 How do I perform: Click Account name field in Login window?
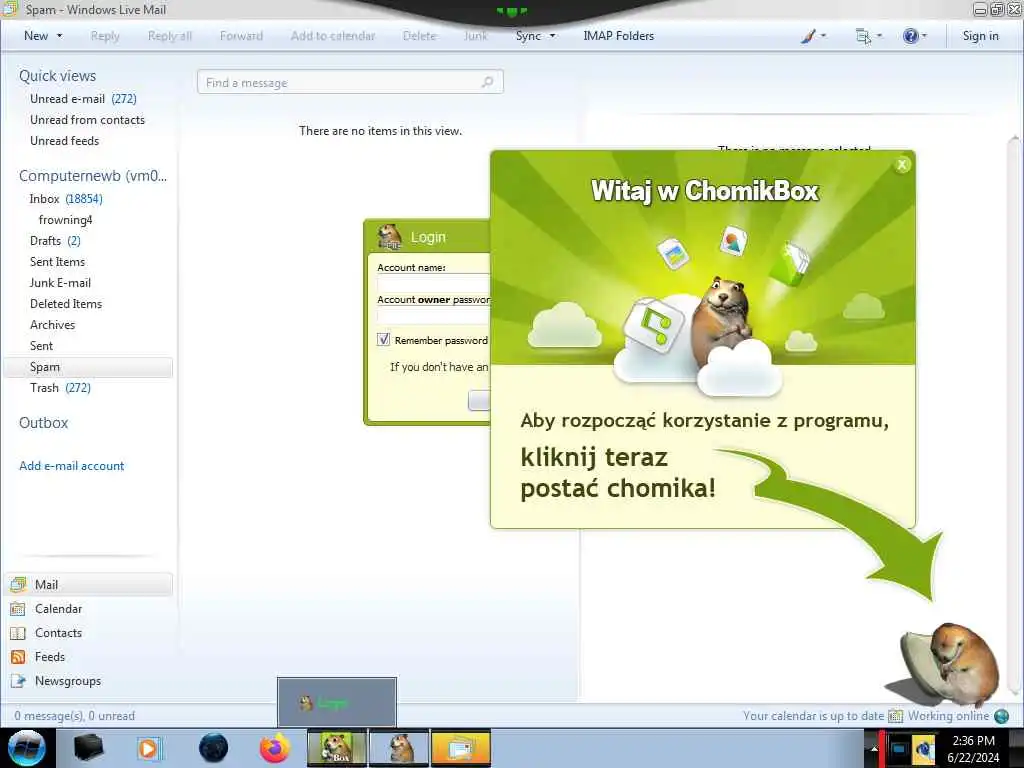433,283
